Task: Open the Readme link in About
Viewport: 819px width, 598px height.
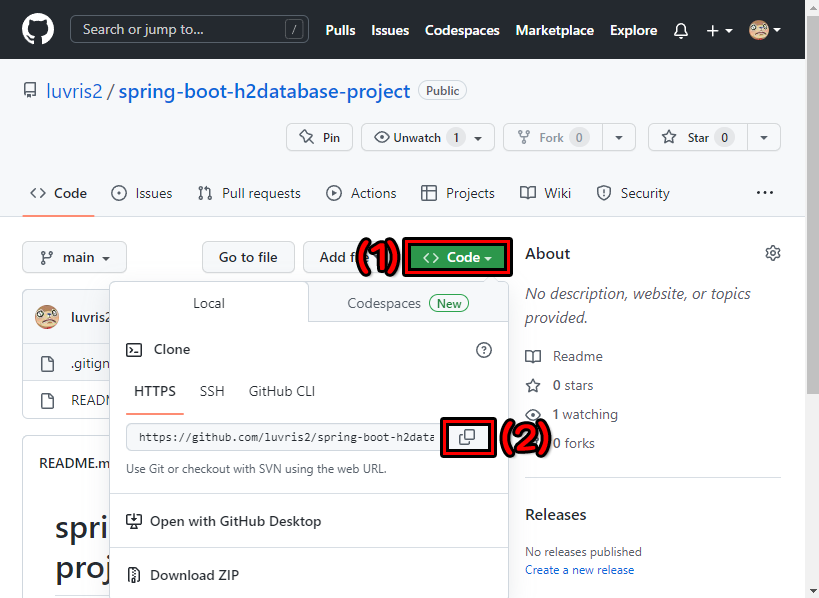Action: click(564, 356)
